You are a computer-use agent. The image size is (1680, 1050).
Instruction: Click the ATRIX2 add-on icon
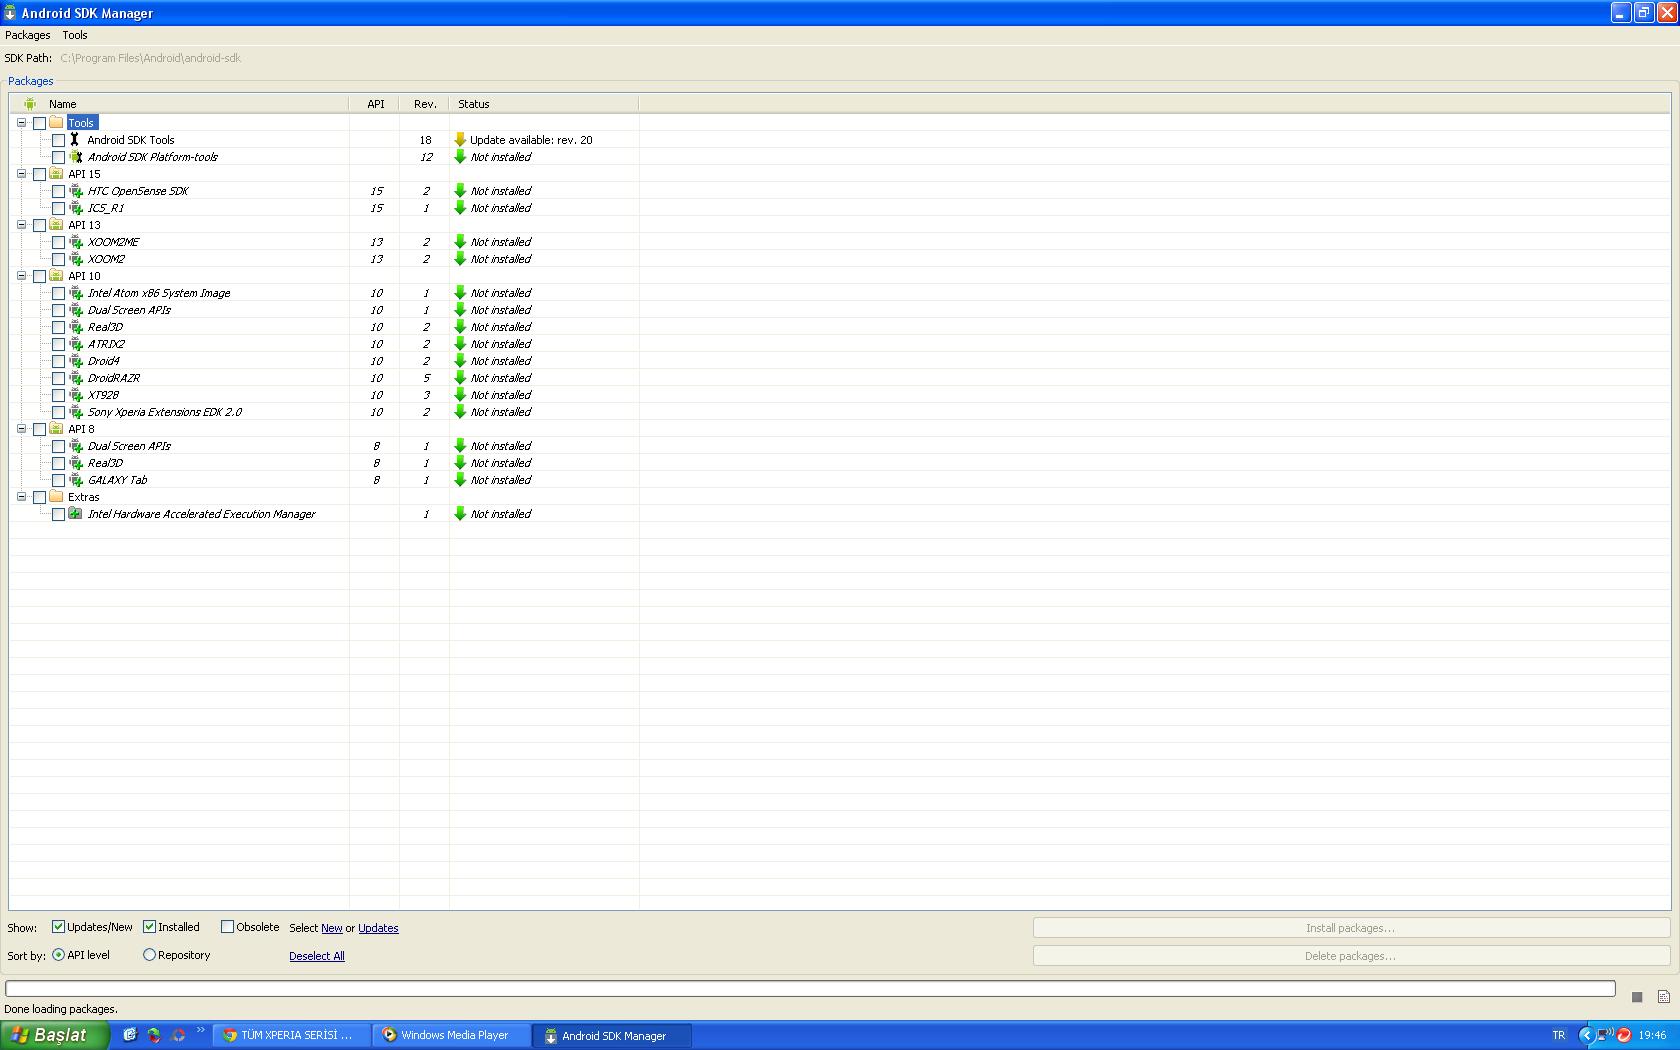point(75,344)
